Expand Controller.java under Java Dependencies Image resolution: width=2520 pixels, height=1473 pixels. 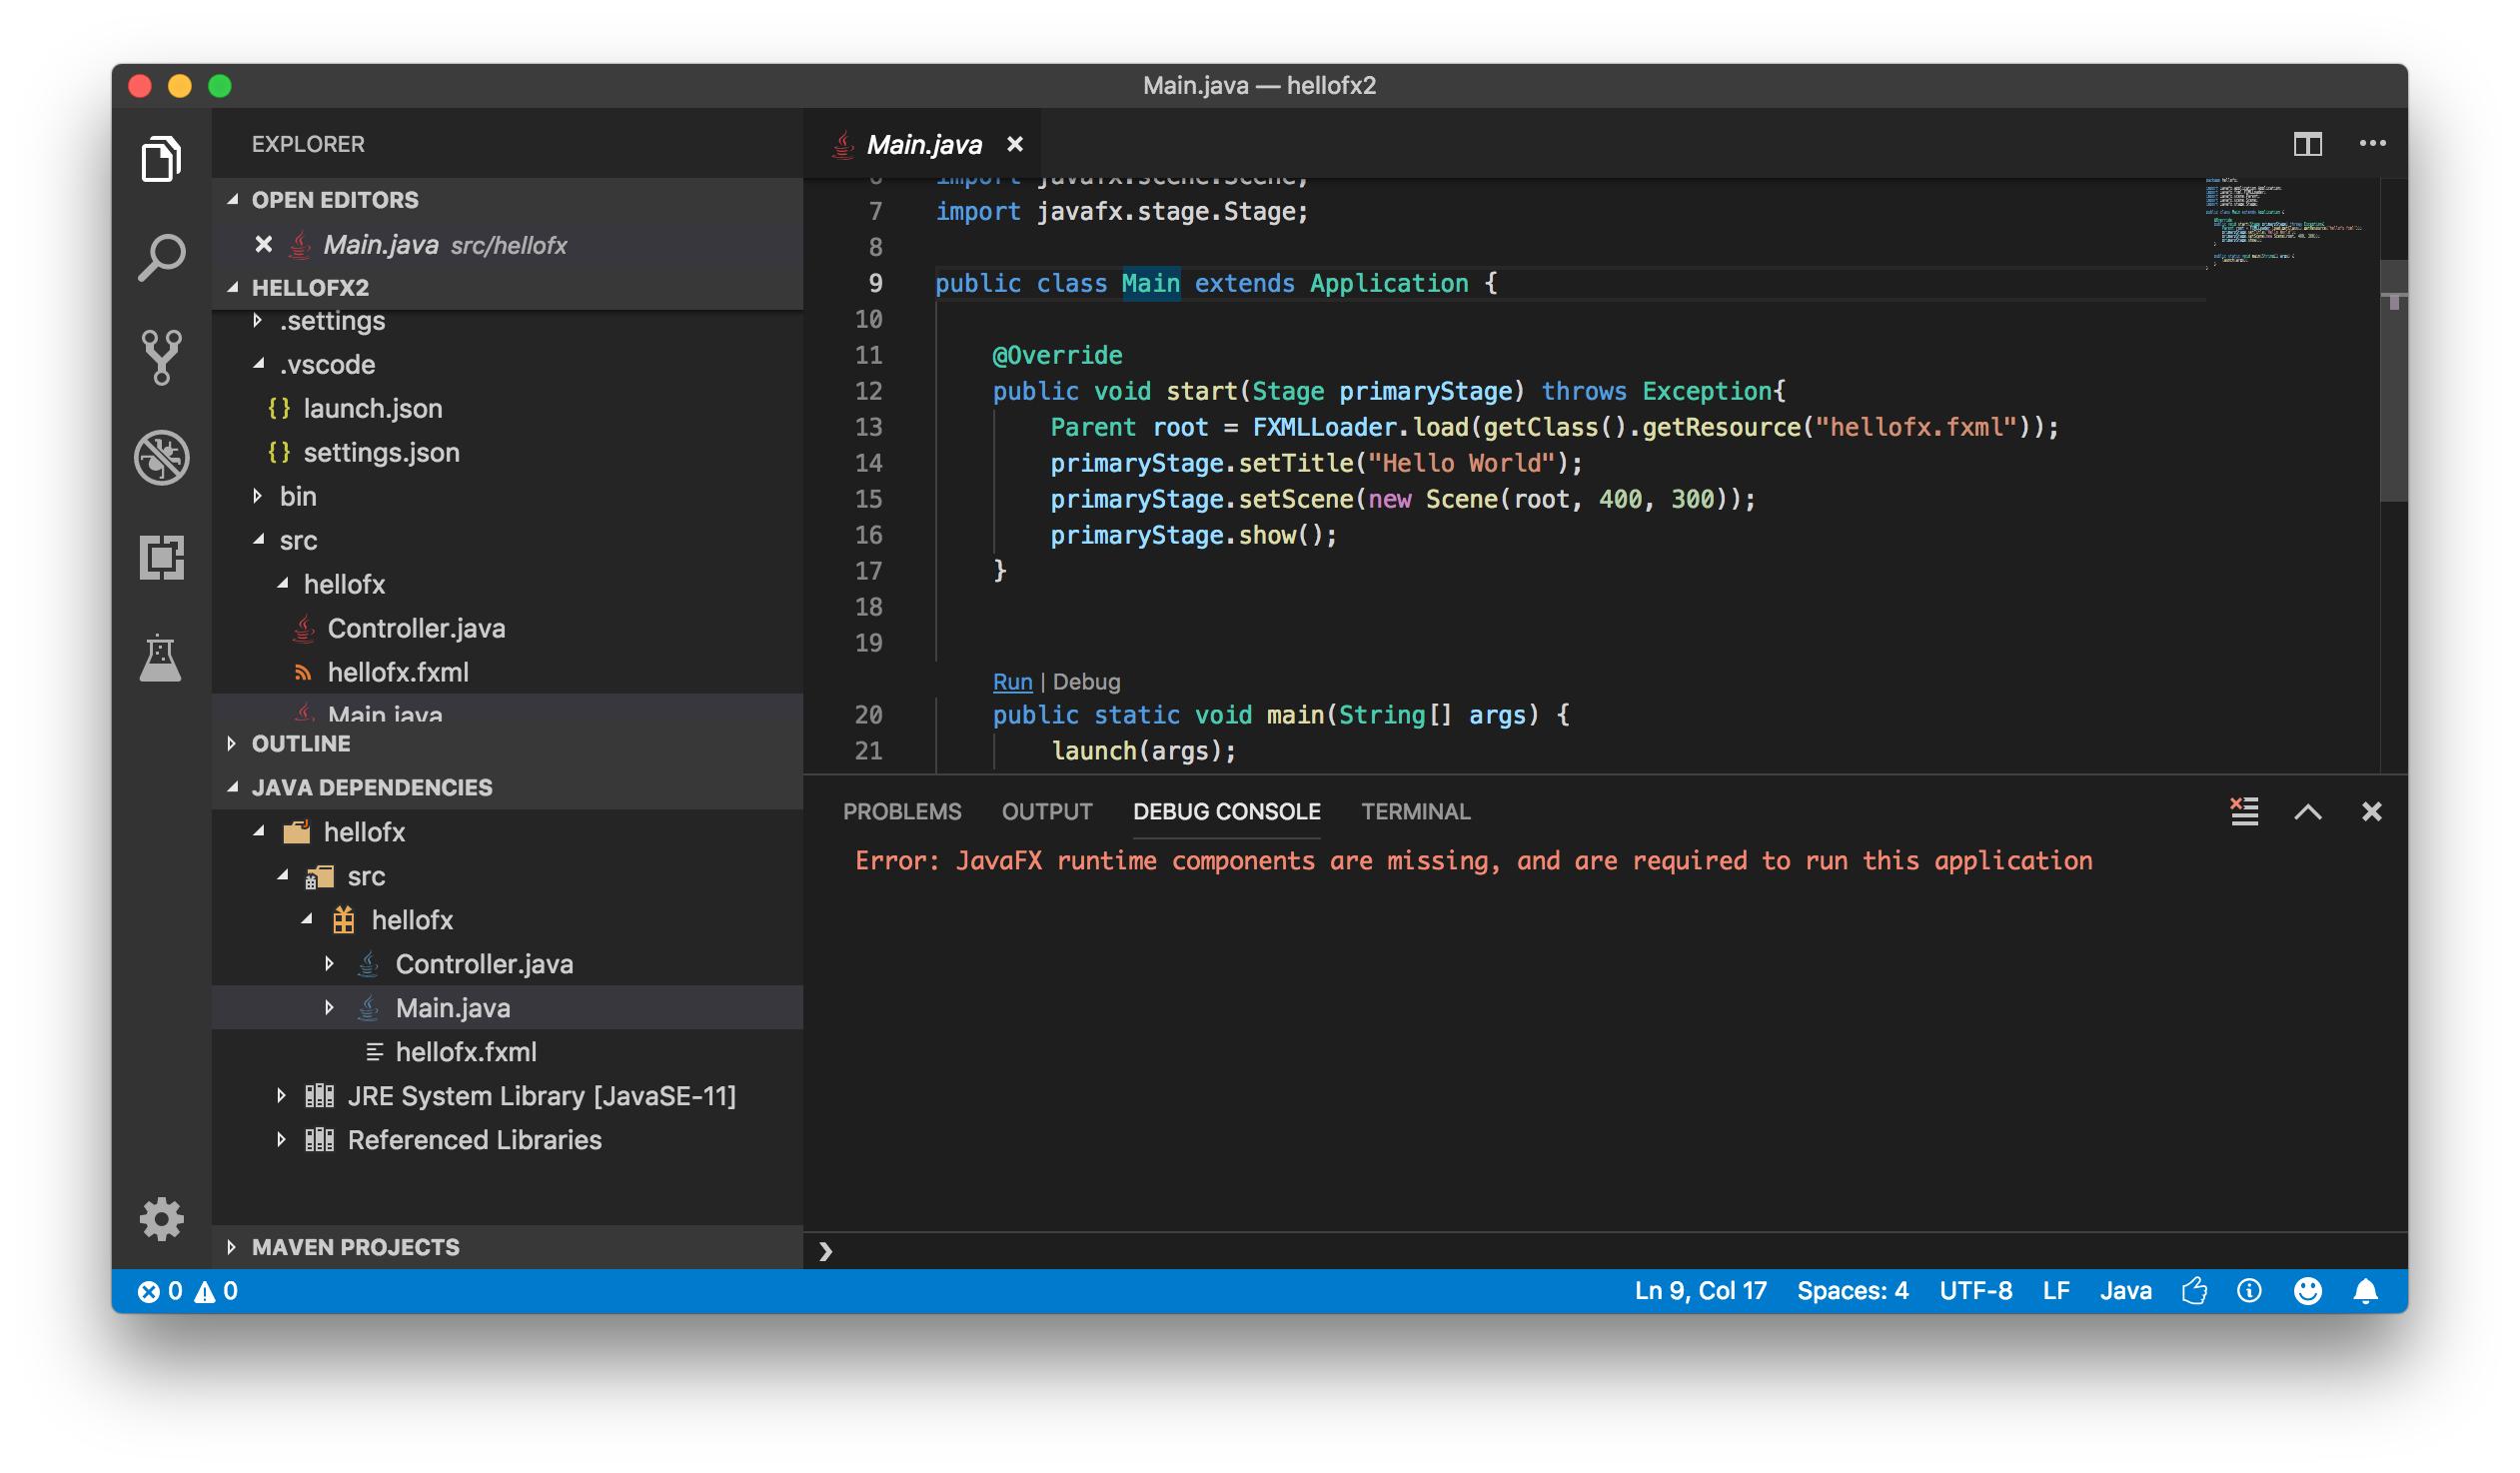329,964
